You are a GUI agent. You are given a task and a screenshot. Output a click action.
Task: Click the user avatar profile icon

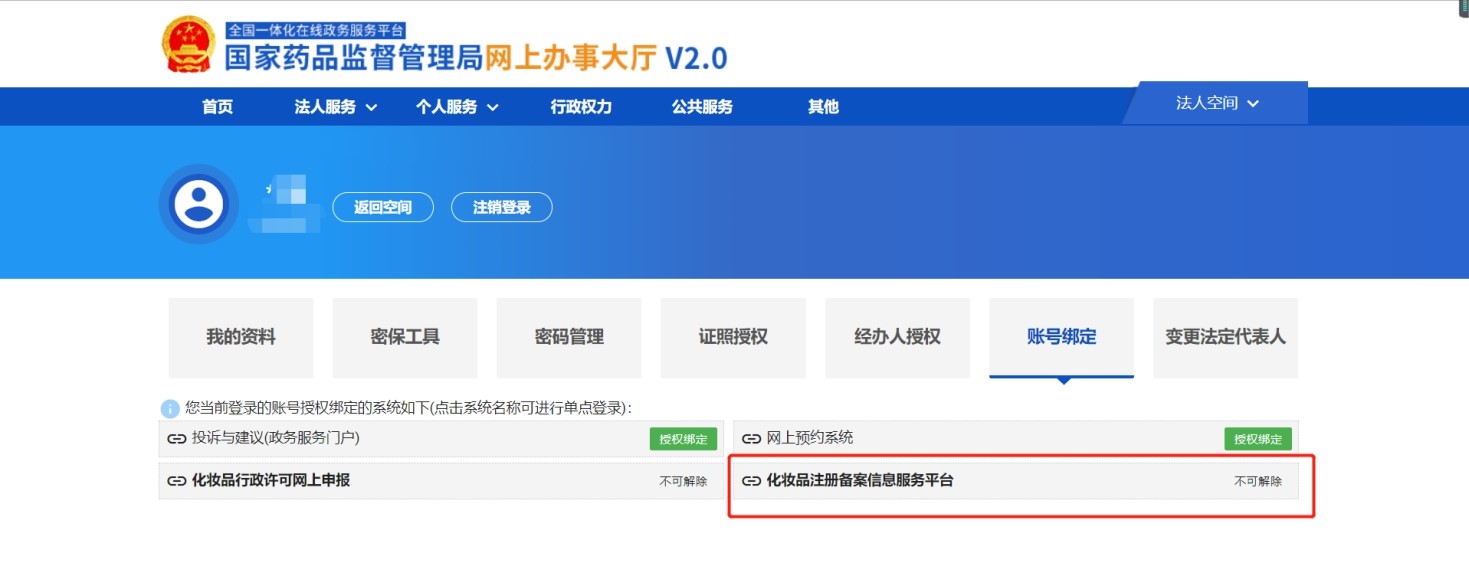[198, 203]
